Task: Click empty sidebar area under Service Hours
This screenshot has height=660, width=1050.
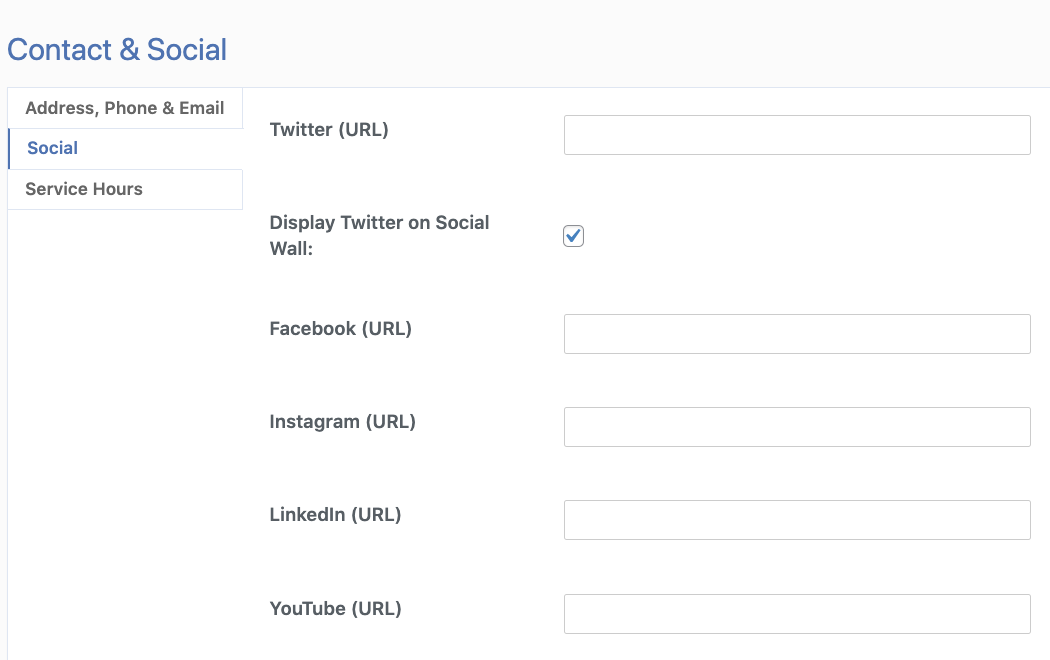Action: point(124,400)
